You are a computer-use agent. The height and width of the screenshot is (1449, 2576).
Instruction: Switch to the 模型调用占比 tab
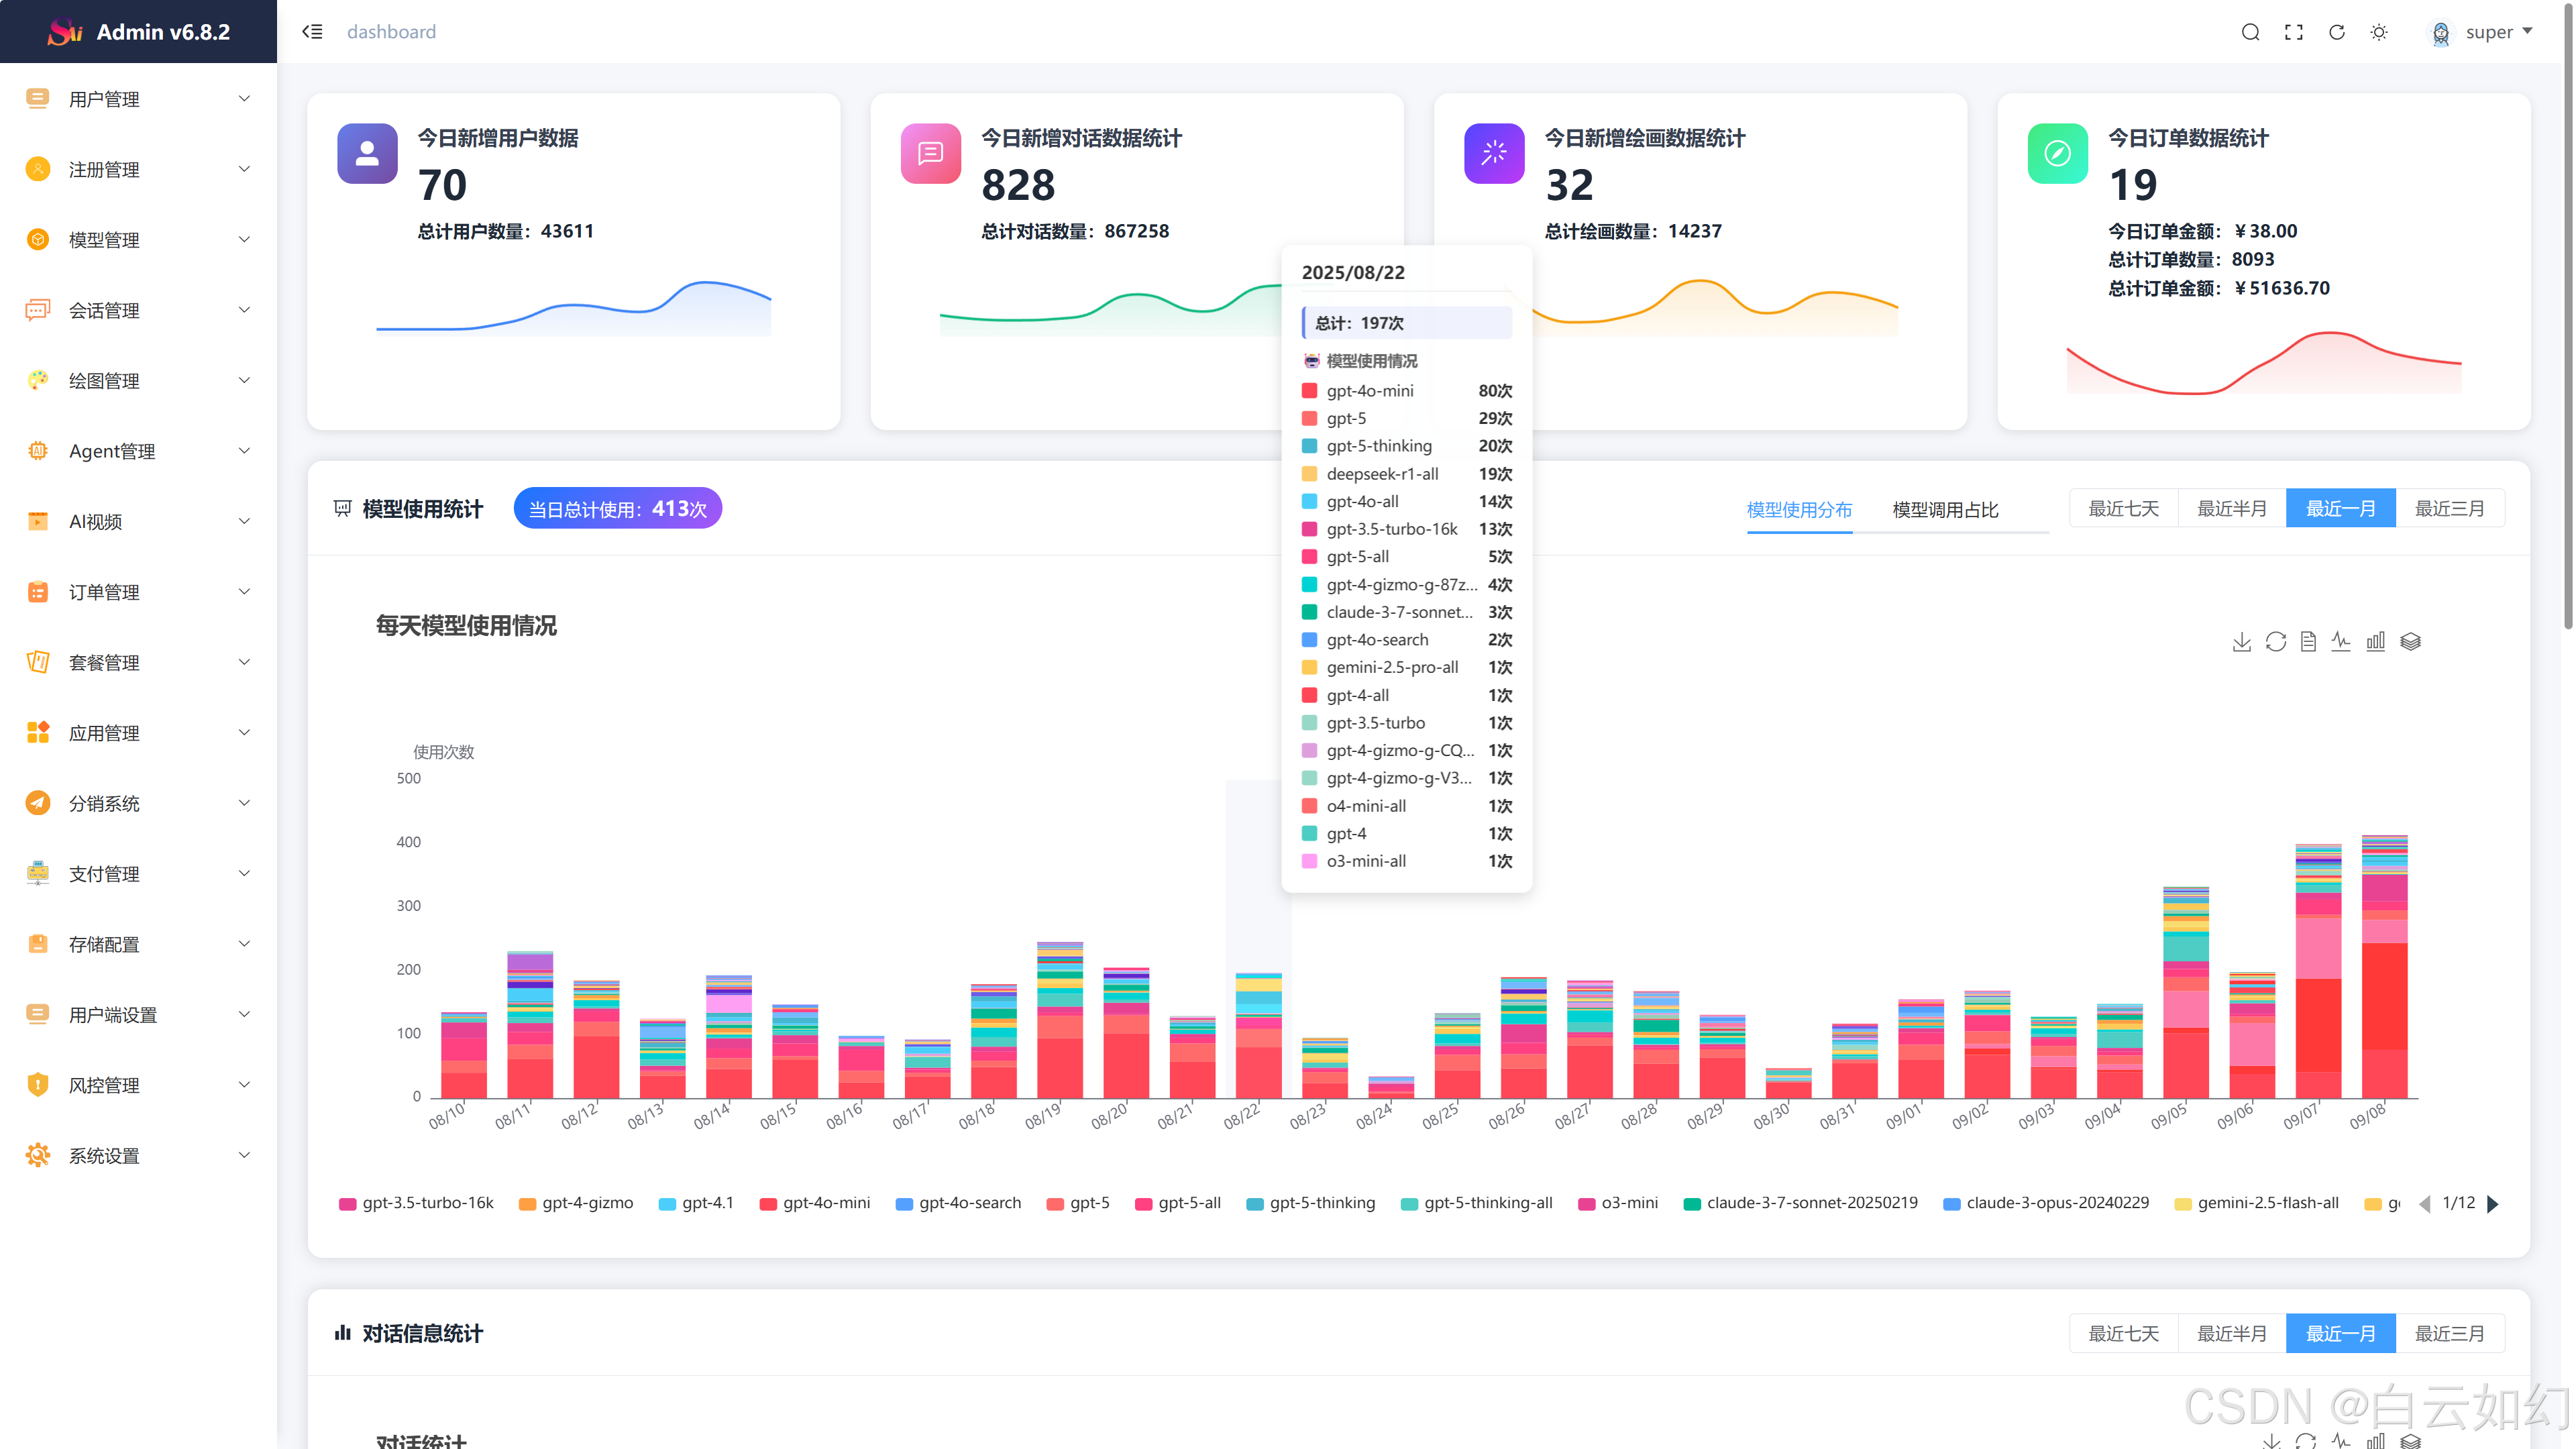coord(1945,510)
